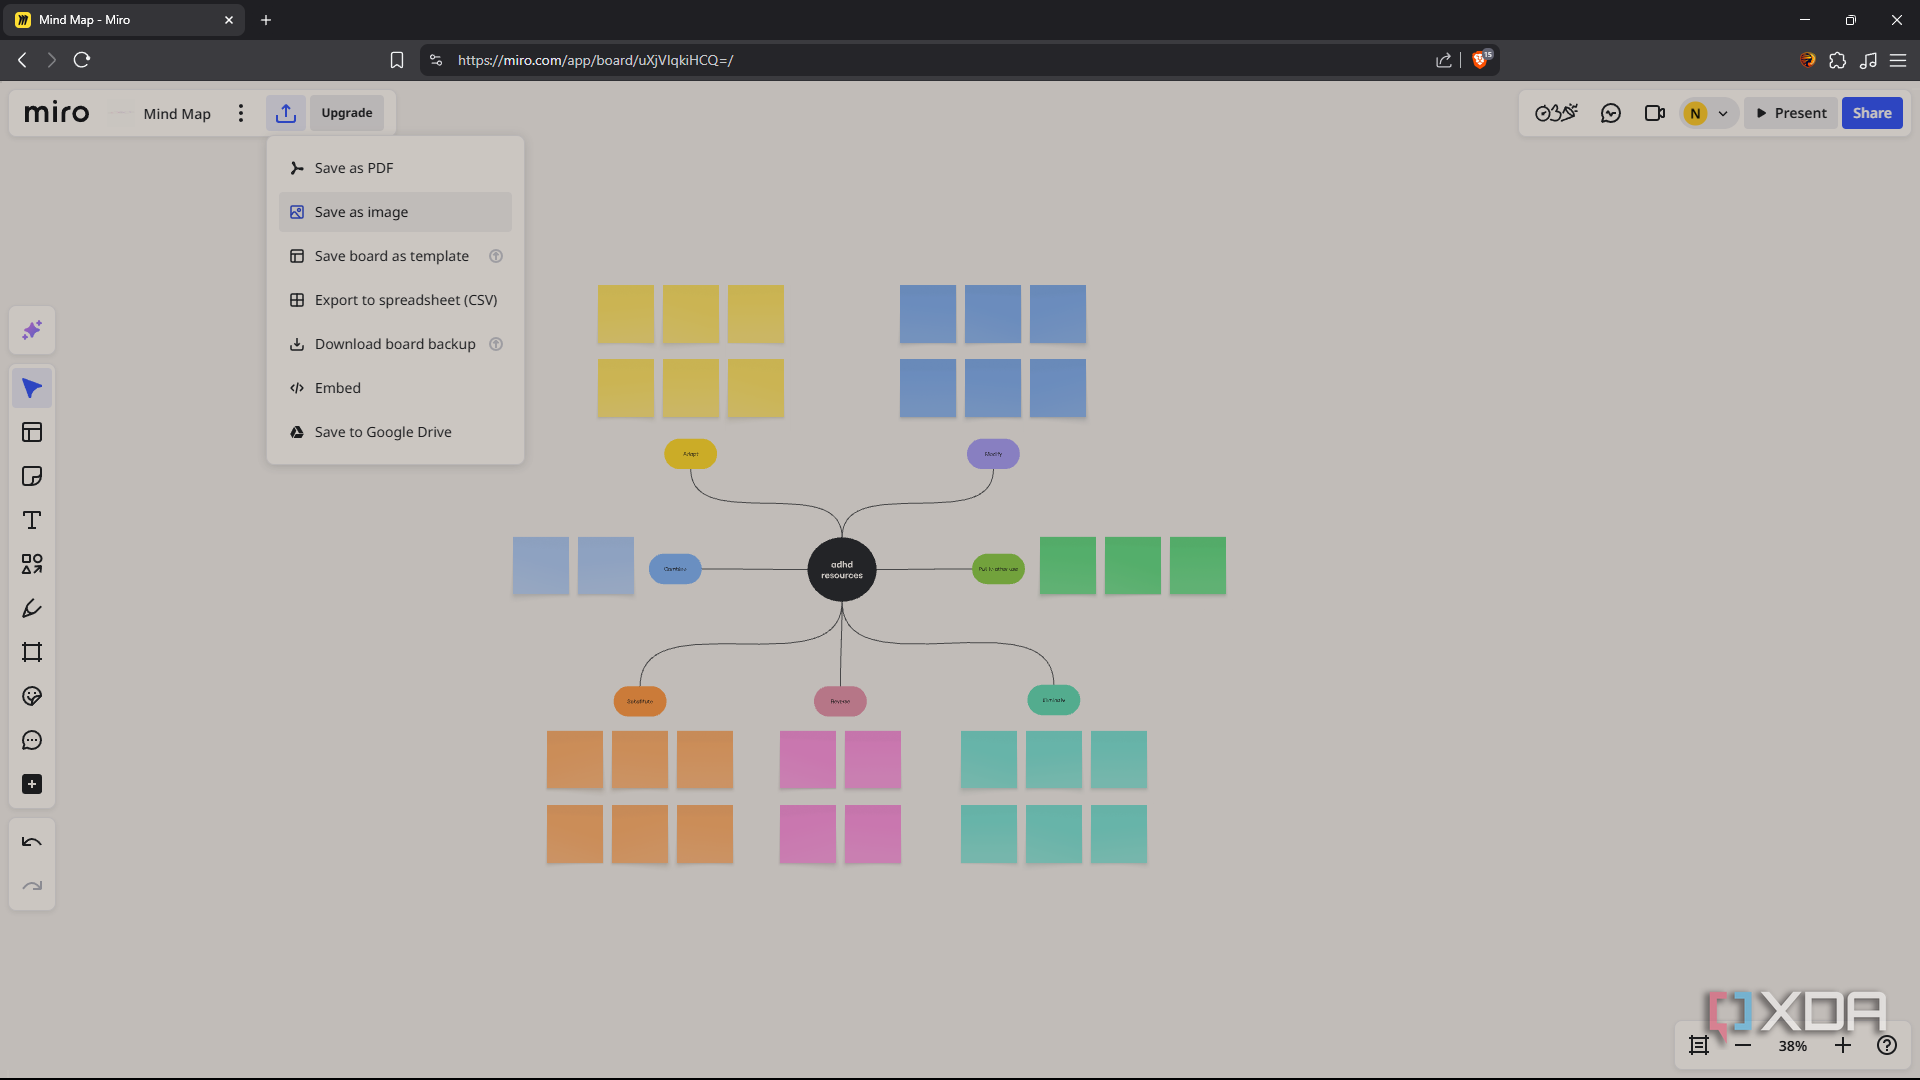Select the Text tool in sidebar
1920x1080 pixels.
click(x=32, y=520)
